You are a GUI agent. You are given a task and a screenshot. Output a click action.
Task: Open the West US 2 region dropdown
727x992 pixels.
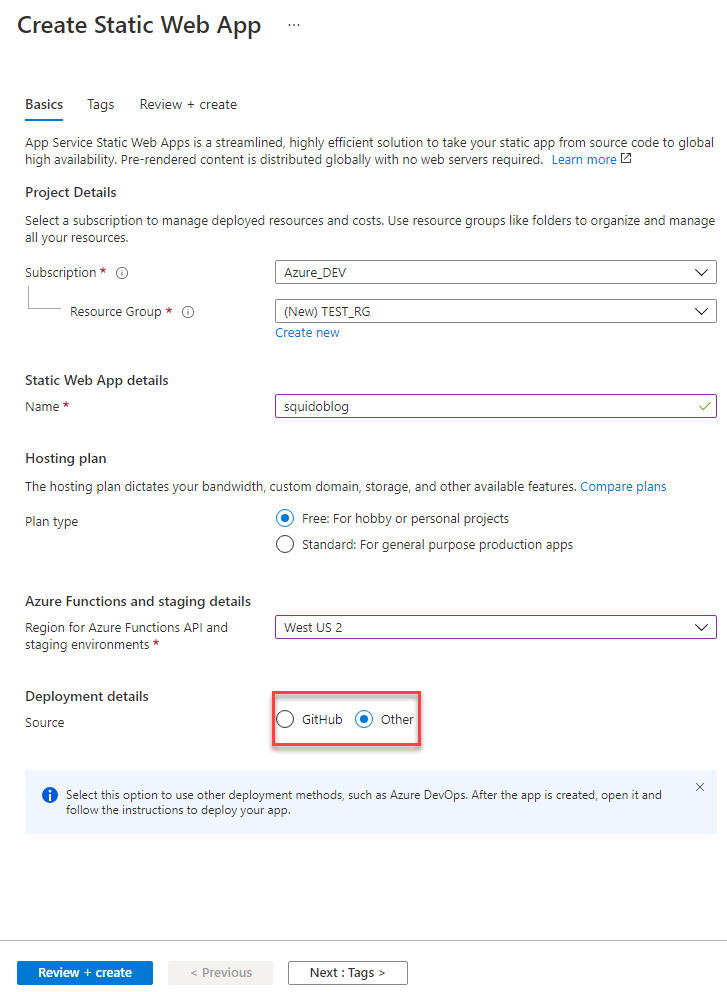pyautogui.click(x=495, y=627)
